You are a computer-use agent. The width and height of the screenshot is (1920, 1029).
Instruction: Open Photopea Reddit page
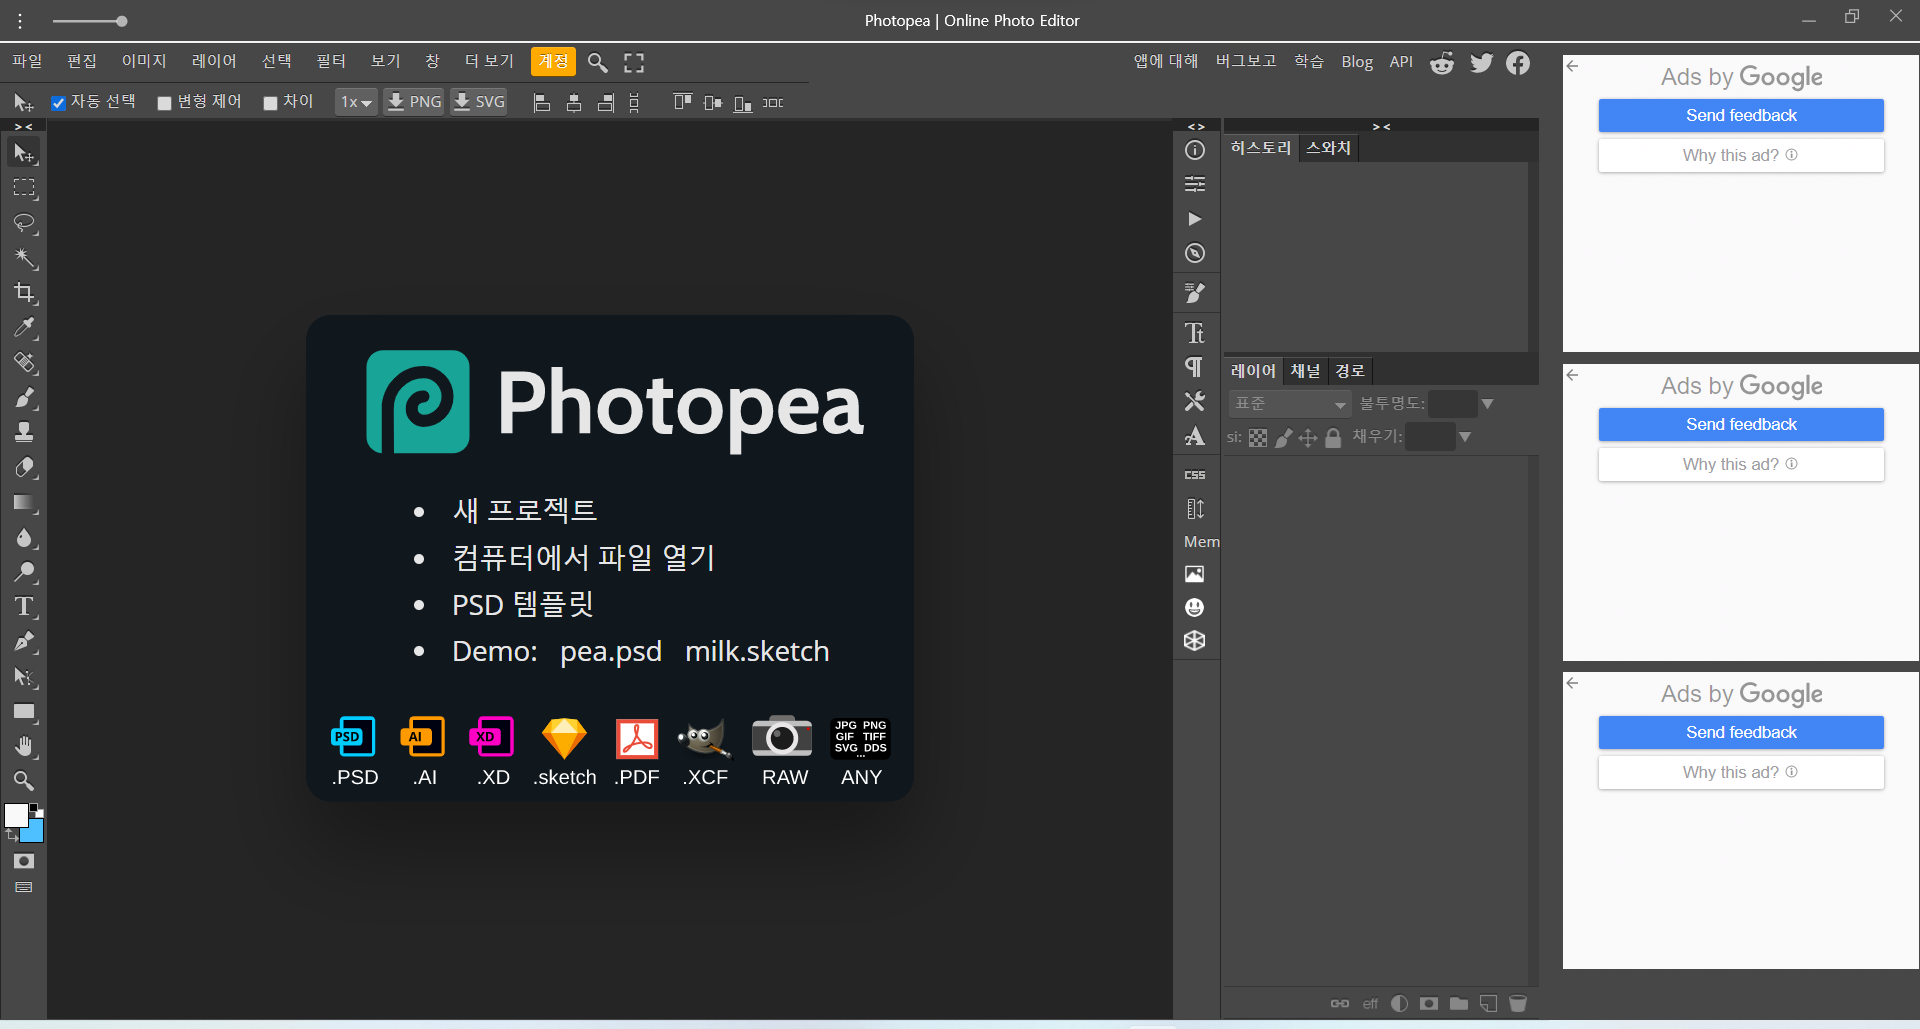(1442, 63)
